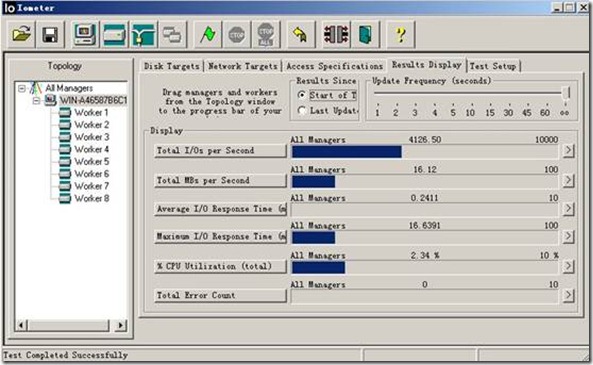593x365 pixels.
Task: Select Worker 4 in the topology tree
Action: (92, 149)
